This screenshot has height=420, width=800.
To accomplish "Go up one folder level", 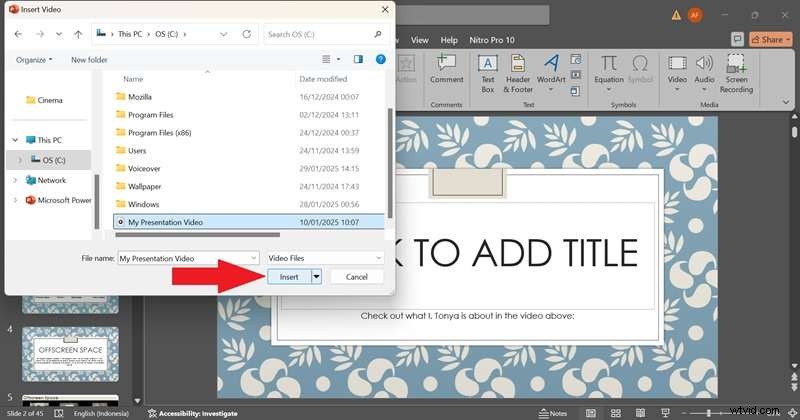I will (x=78, y=34).
